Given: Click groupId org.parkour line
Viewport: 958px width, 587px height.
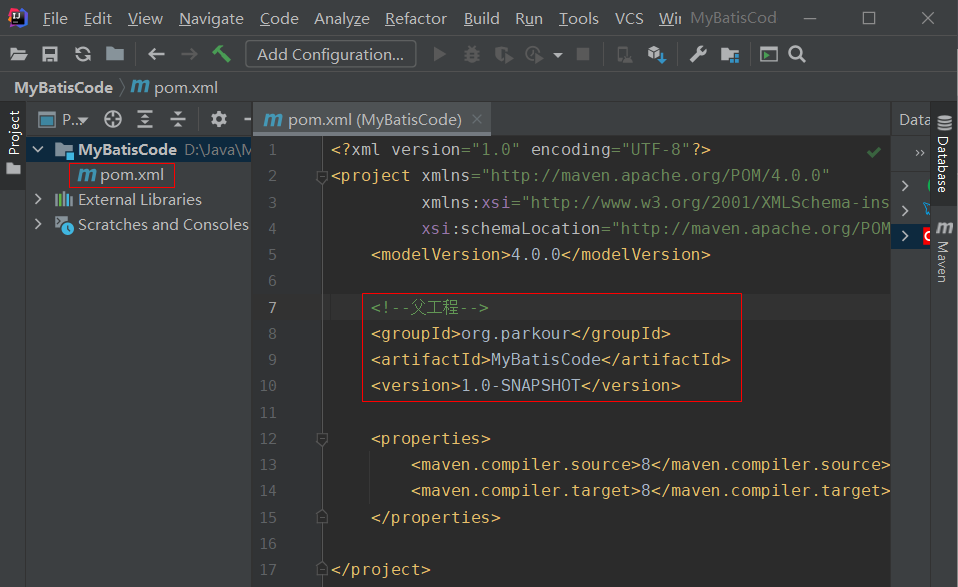Looking at the screenshot, I should tap(521, 334).
